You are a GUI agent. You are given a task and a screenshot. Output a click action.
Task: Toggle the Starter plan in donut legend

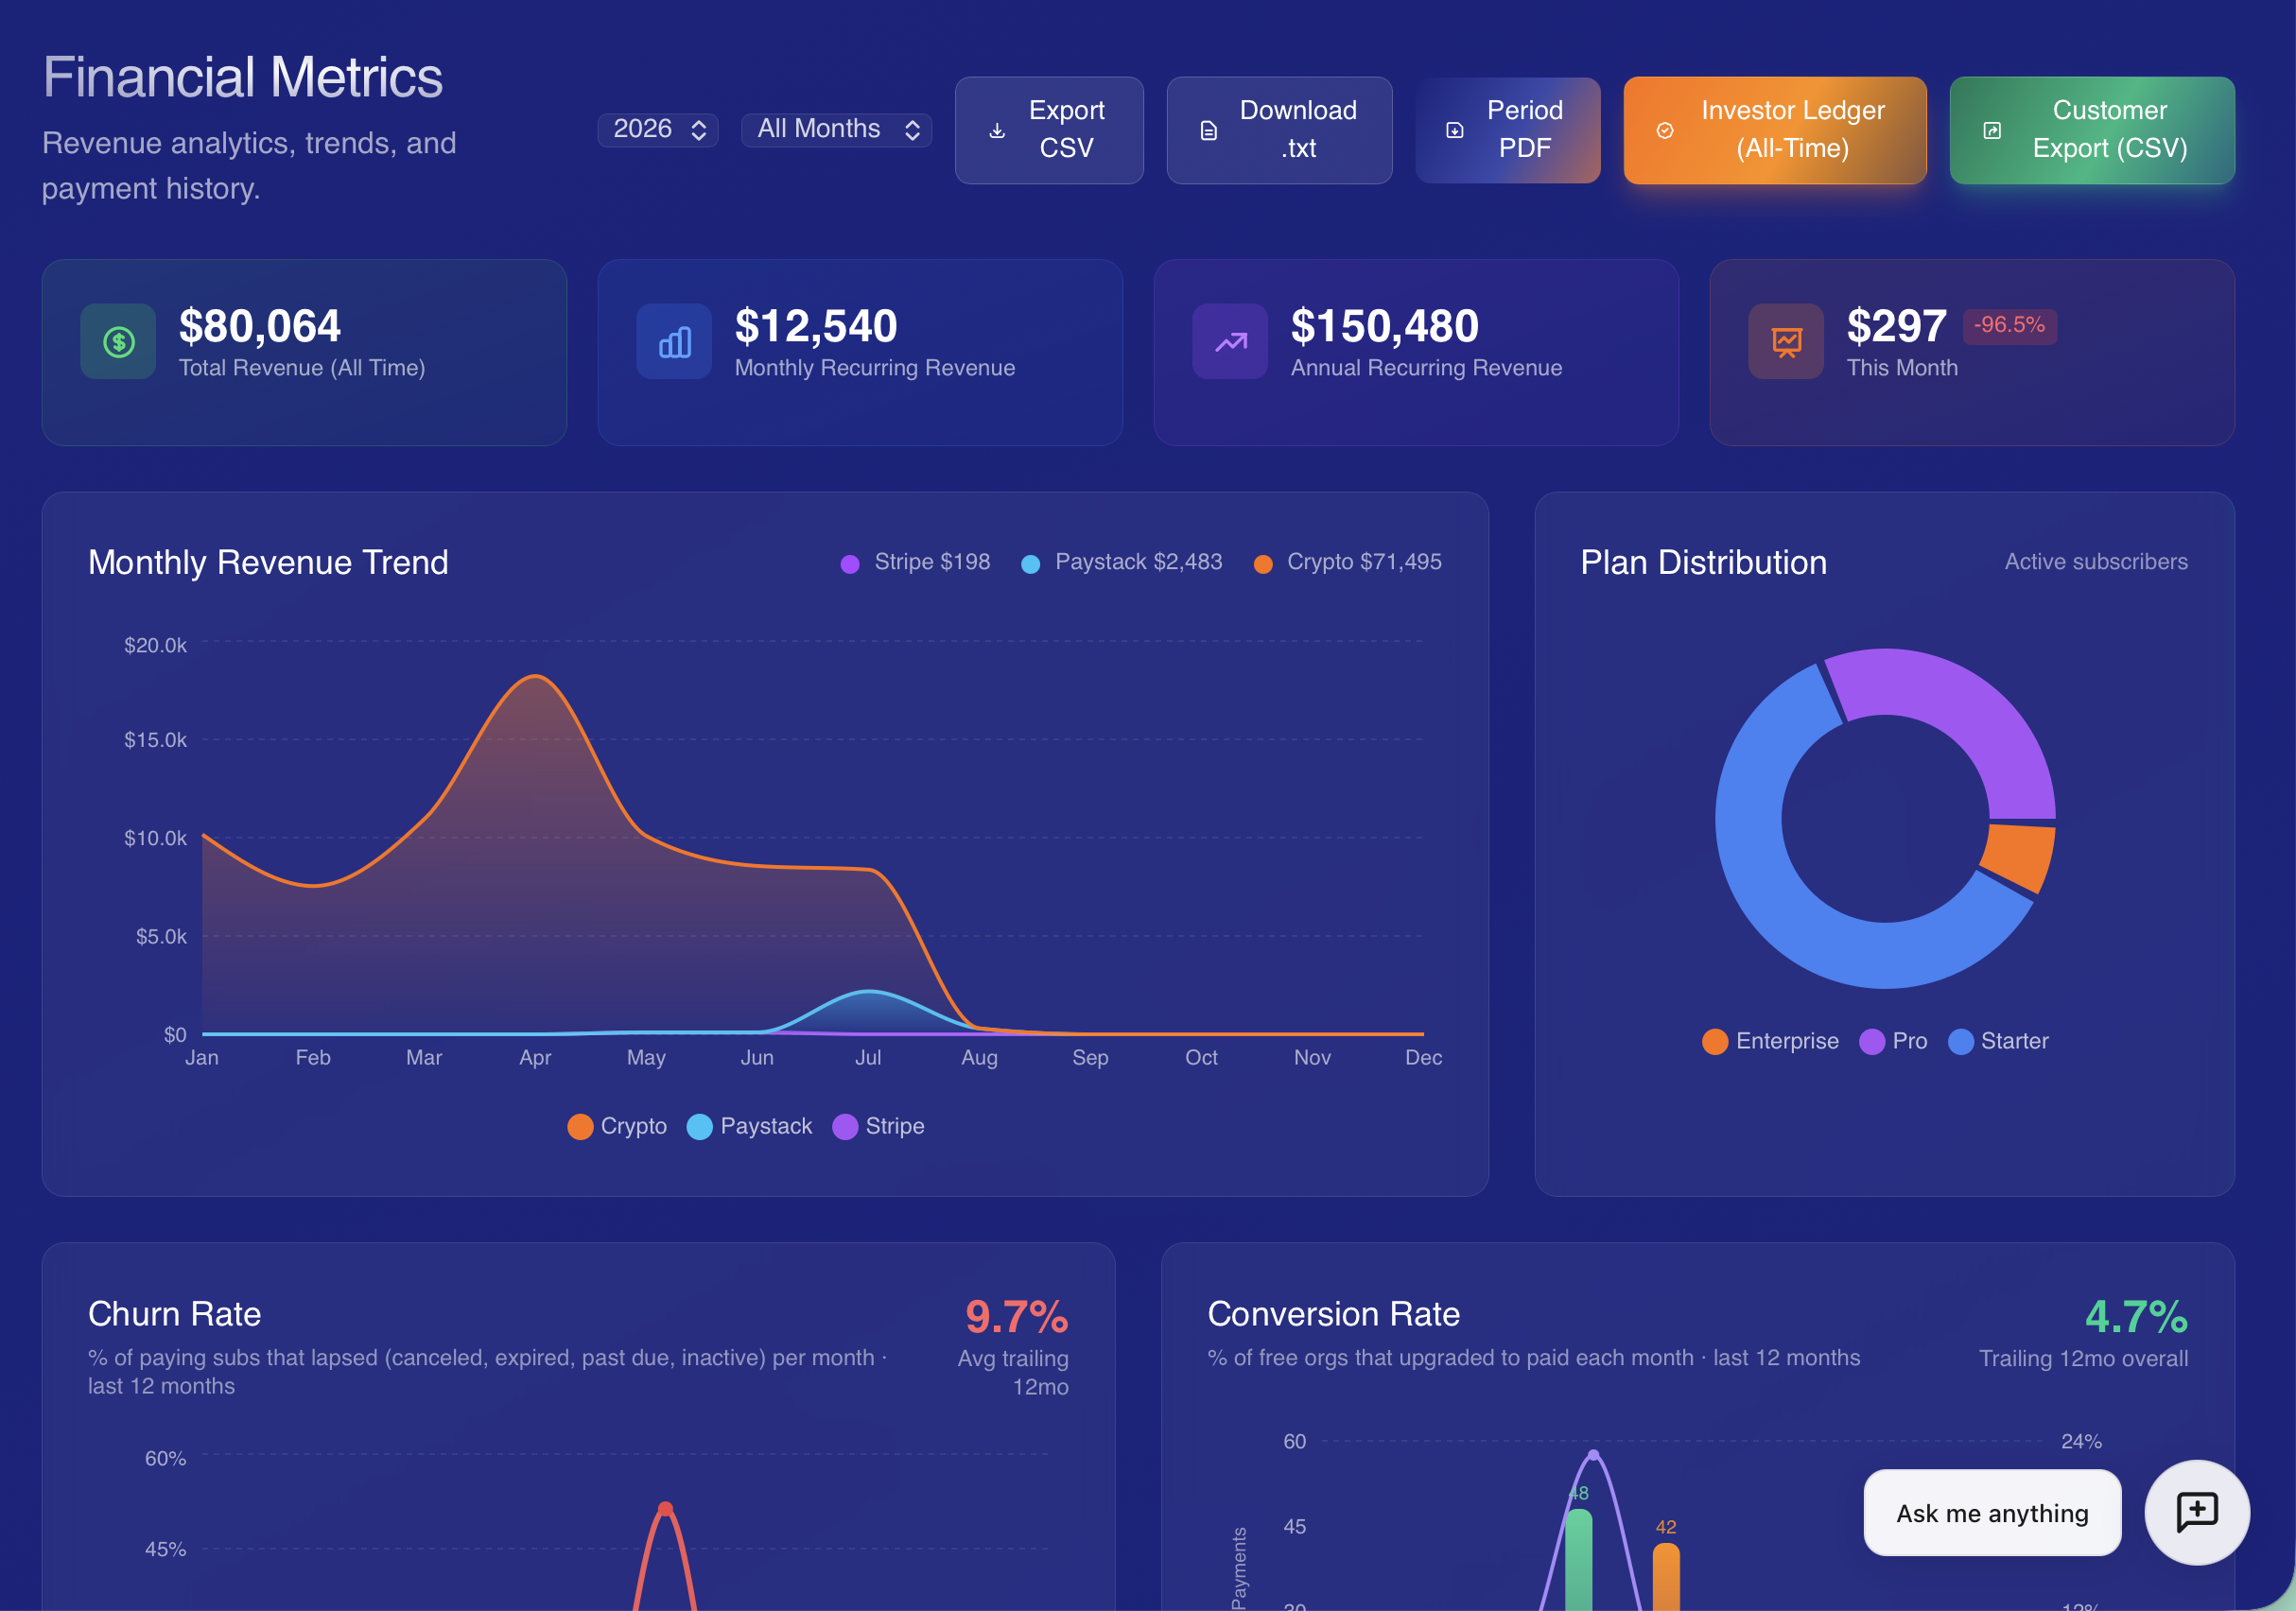pyautogui.click(x=1998, y=1041)
